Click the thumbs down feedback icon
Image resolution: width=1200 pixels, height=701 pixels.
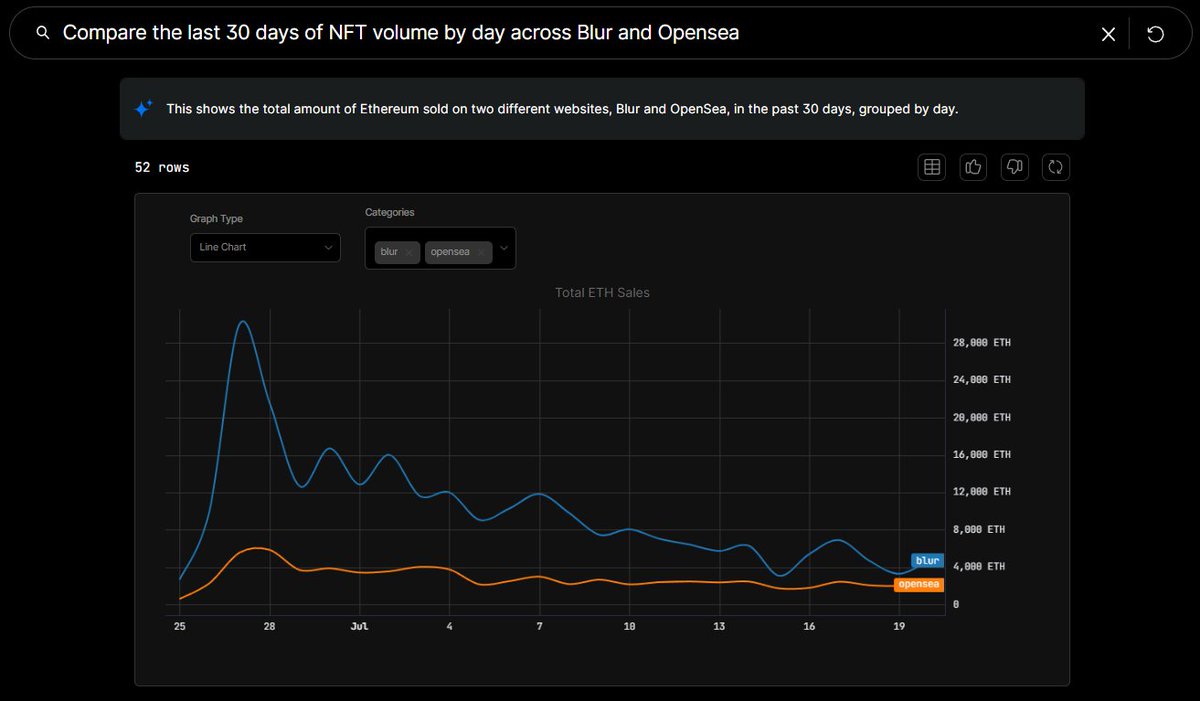tap(1014, 167)
